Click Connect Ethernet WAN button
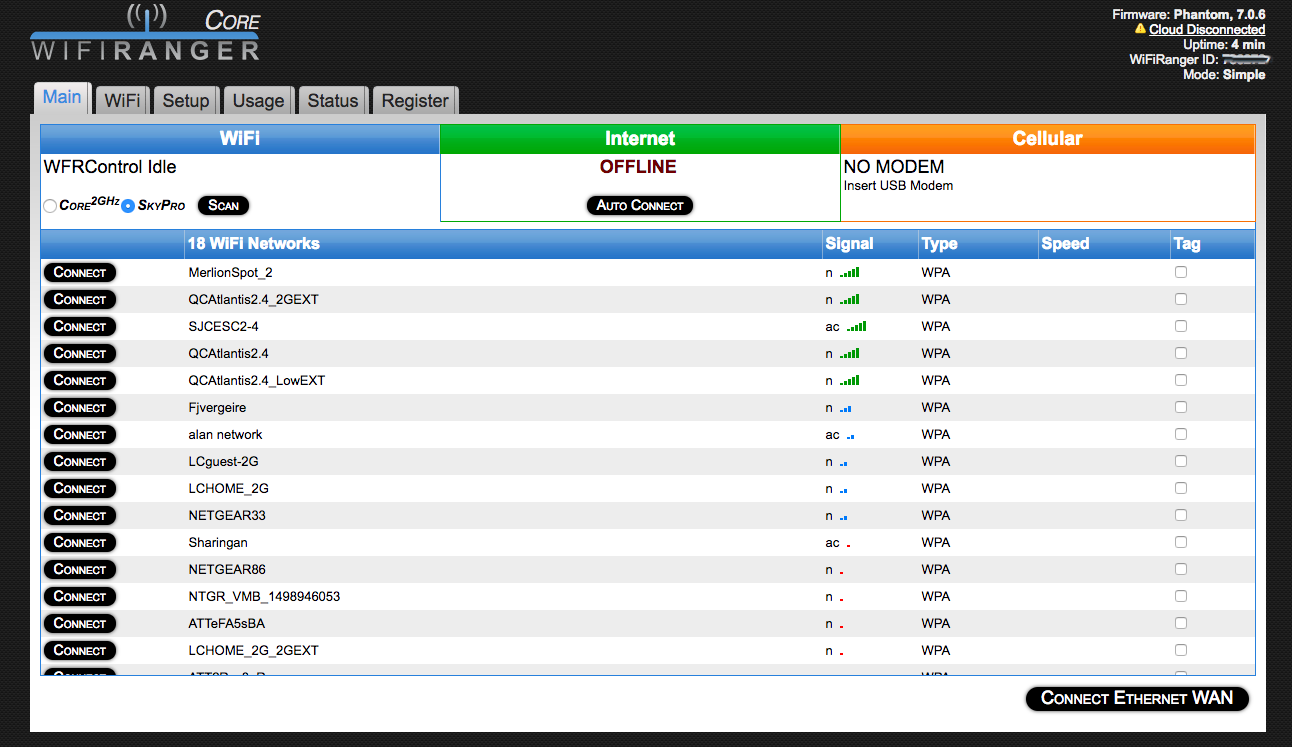Screen dimensions: 1292x747 1137,698
